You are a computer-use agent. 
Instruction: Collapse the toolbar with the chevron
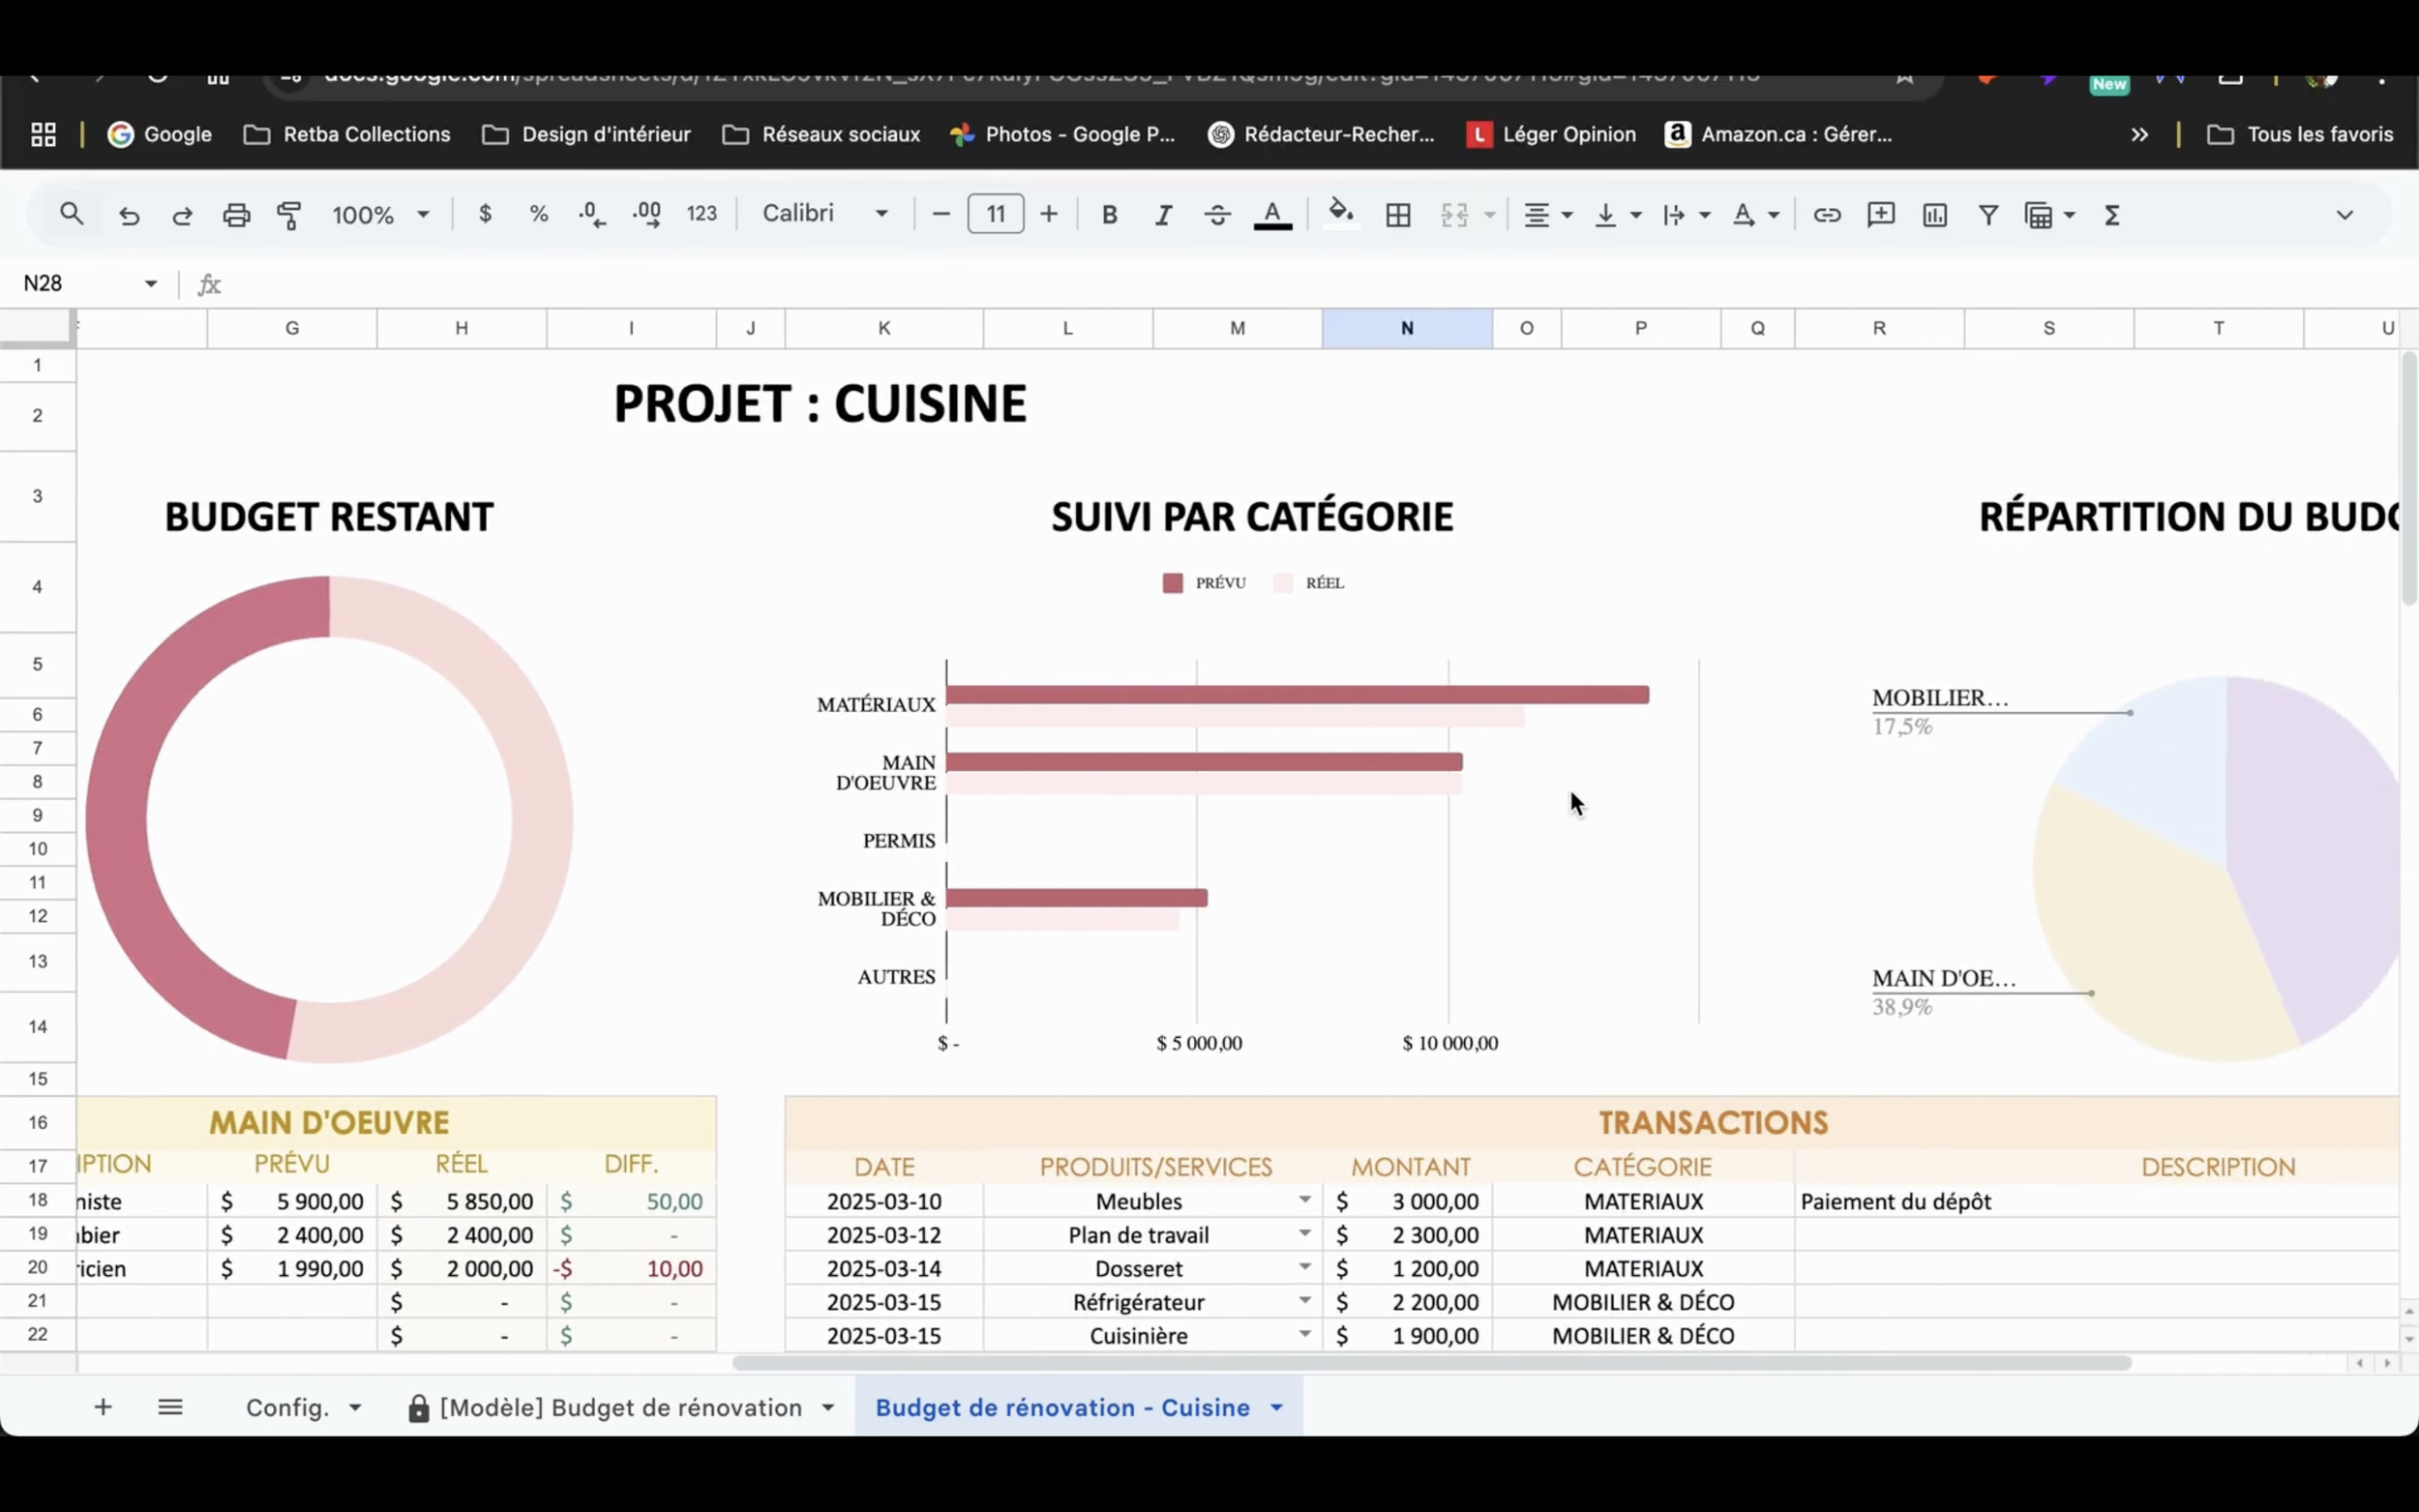tap(2344, 215)
